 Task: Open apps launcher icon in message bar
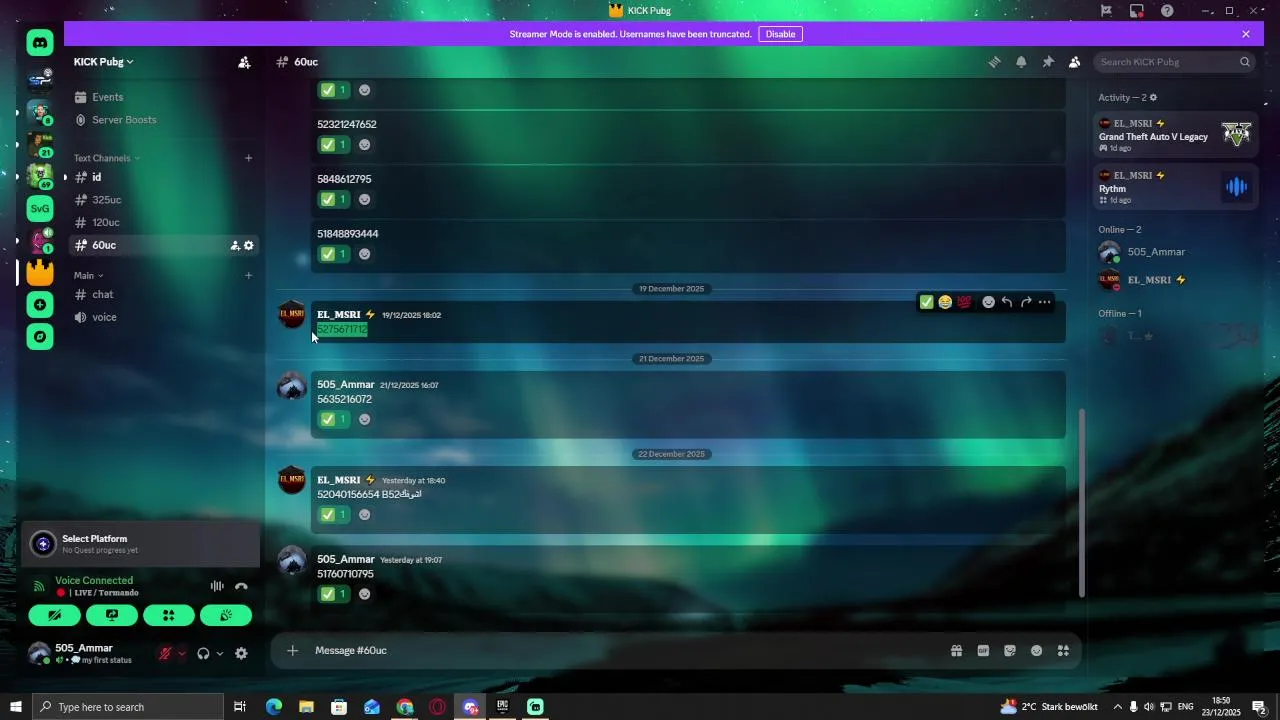pos(1063,651)
